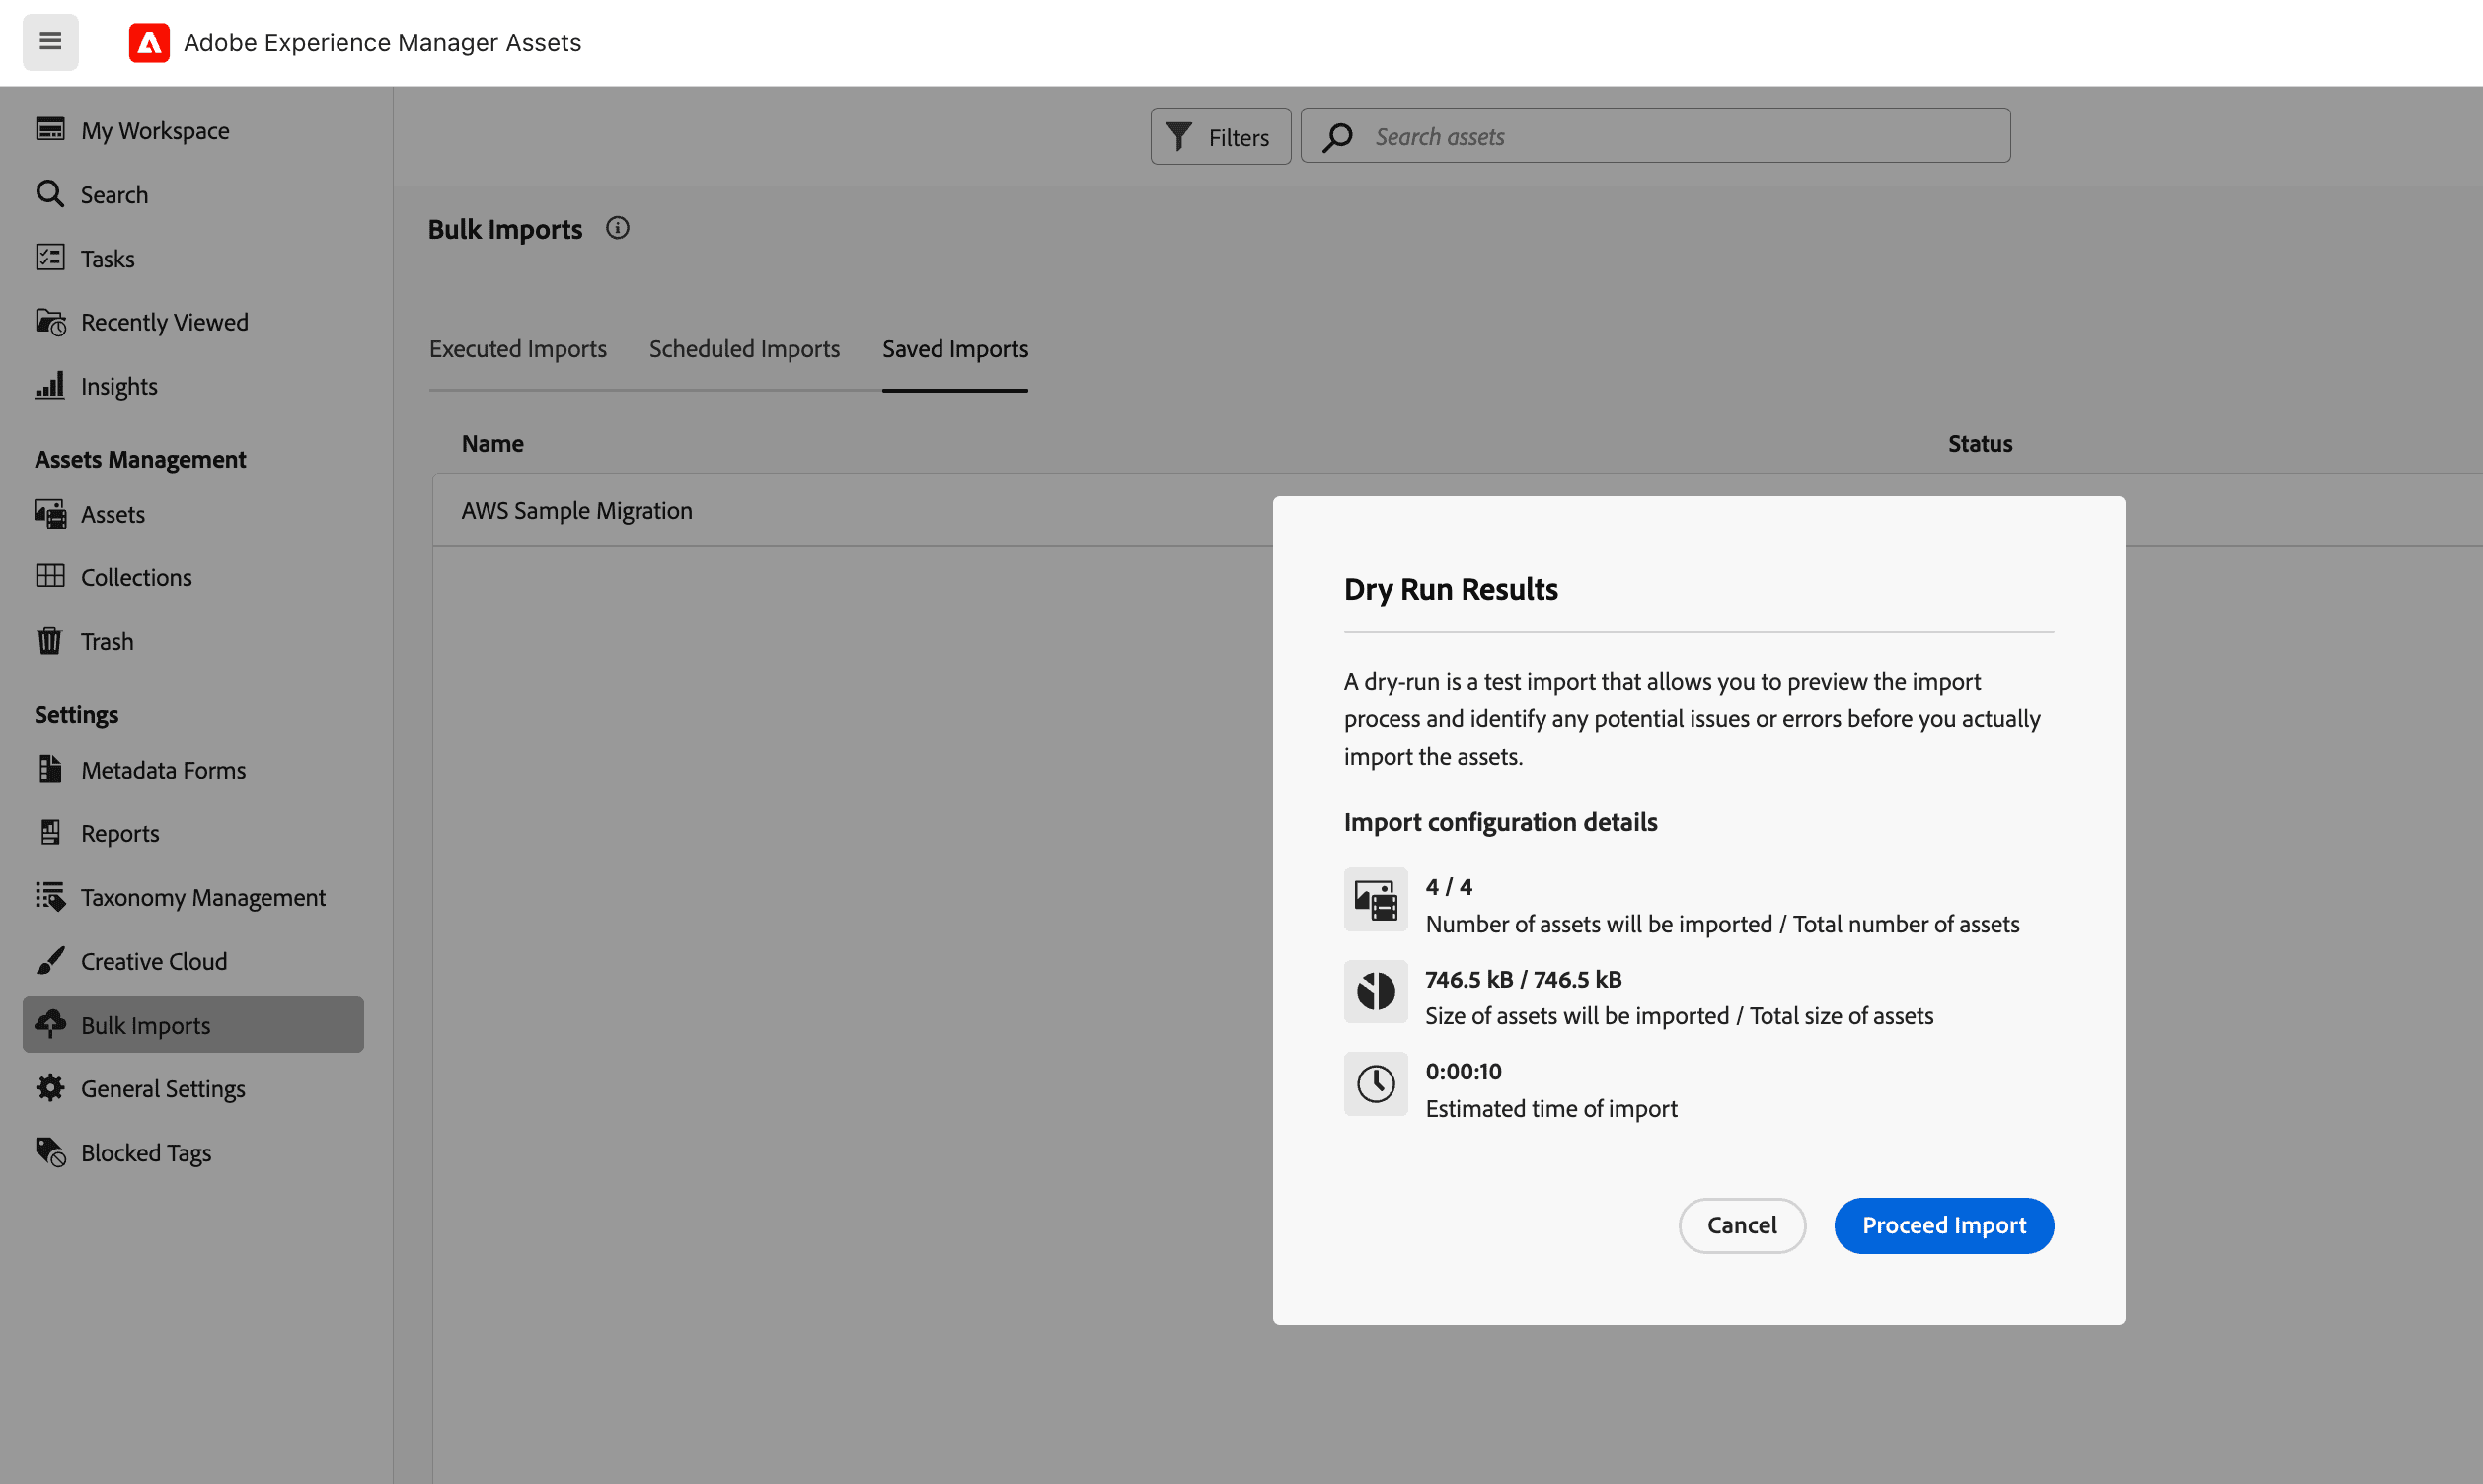Click the Collections sidebar icon
Viewport: 2483px width, 1484px height.
tap(49, 576)
